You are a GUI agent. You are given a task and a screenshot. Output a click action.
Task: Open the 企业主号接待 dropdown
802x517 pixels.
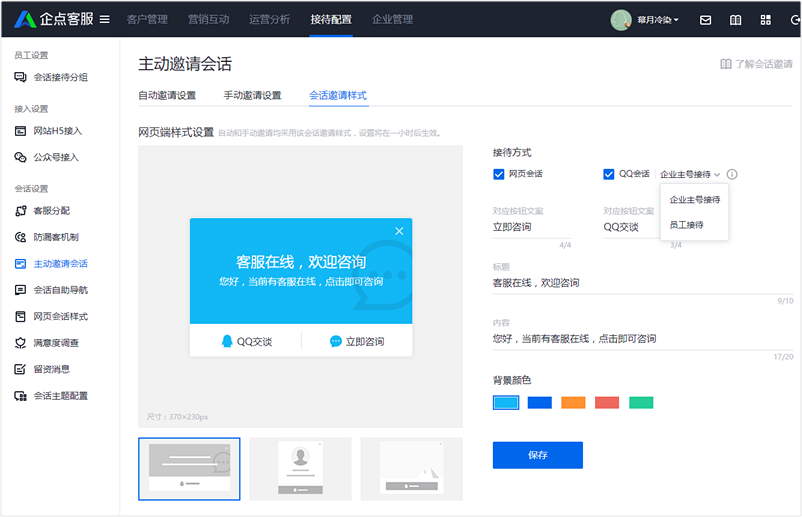click(689, 174)
